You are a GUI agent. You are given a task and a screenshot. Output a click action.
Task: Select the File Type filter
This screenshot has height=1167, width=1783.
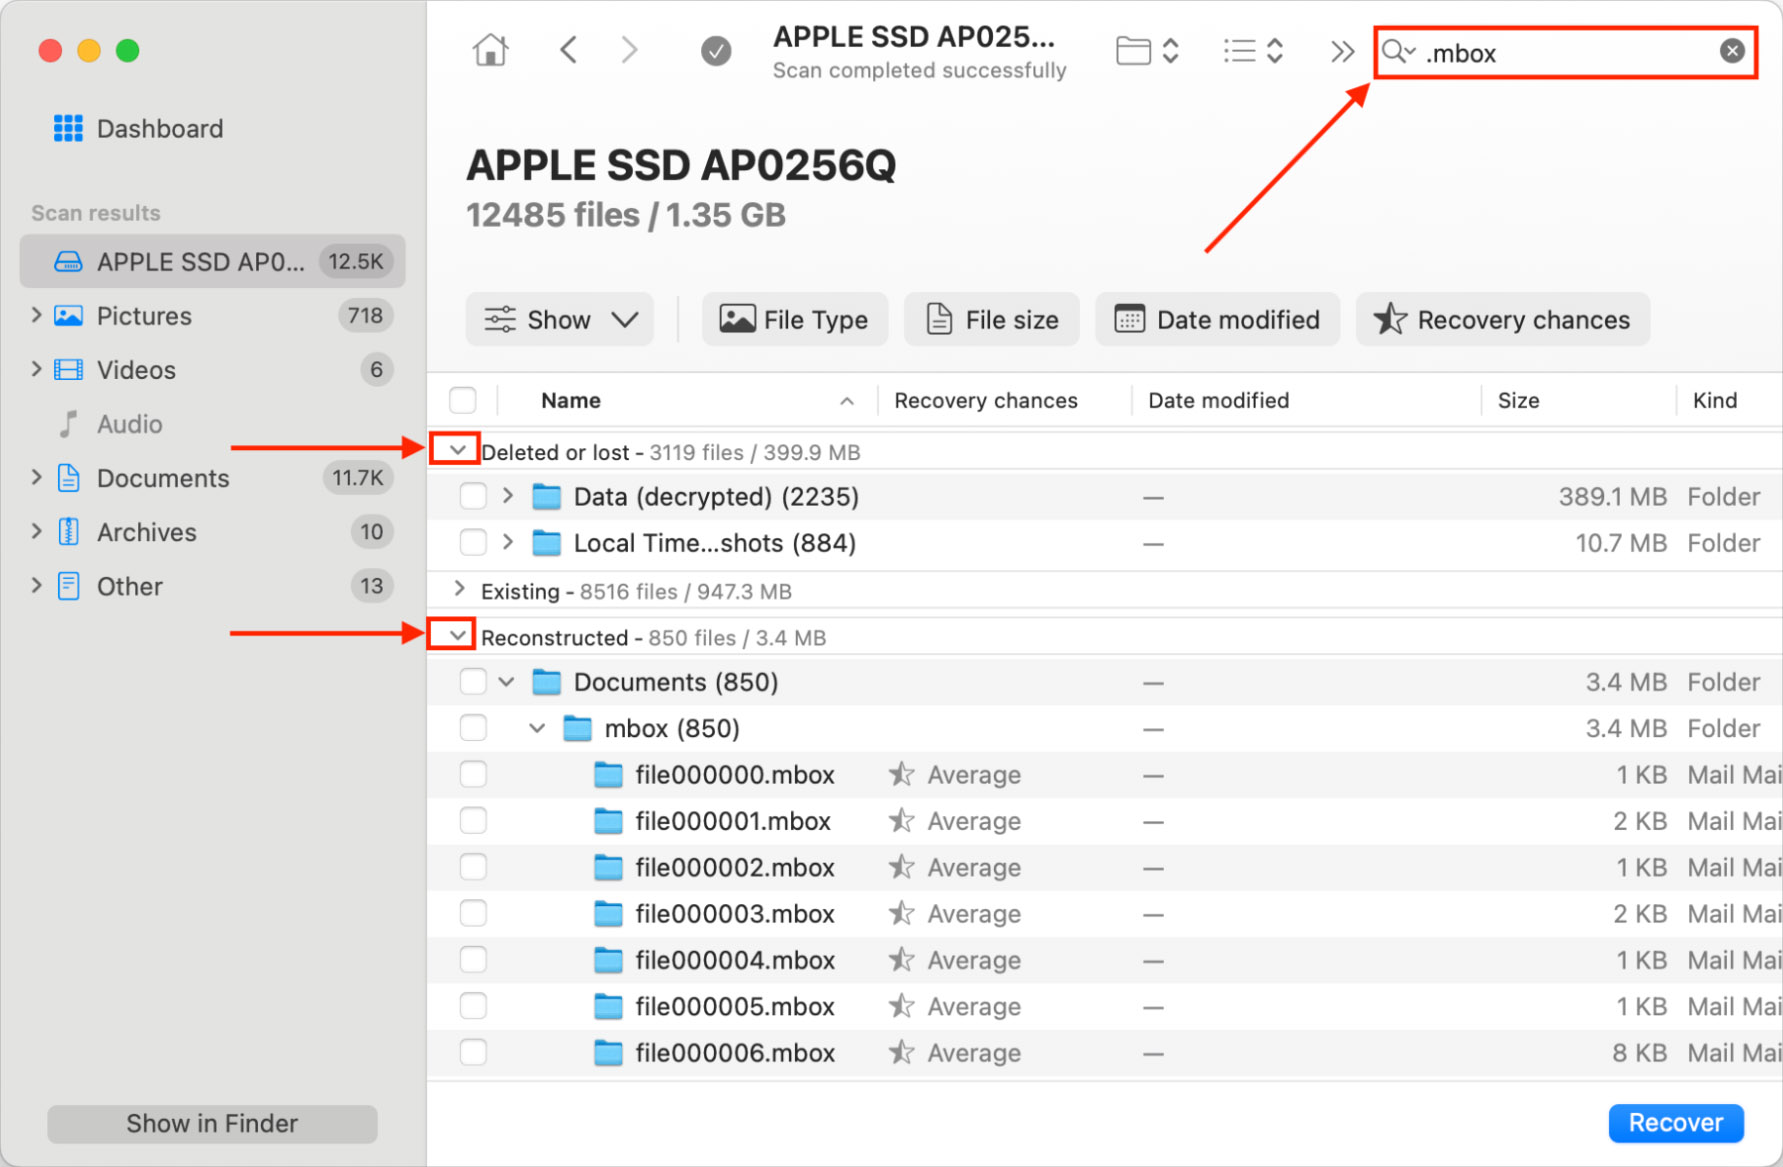click(794, 319)
